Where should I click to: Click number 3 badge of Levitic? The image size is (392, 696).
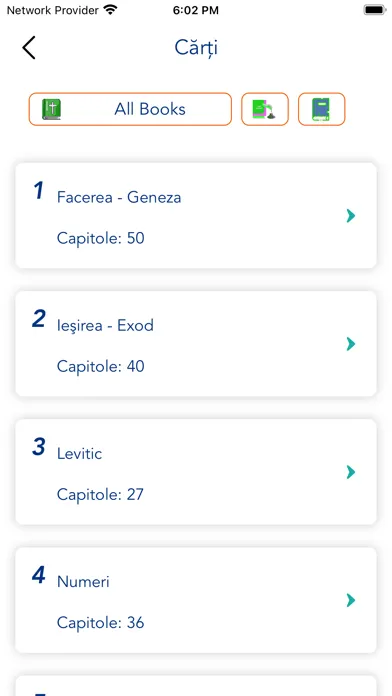click(x=39, y=447)
